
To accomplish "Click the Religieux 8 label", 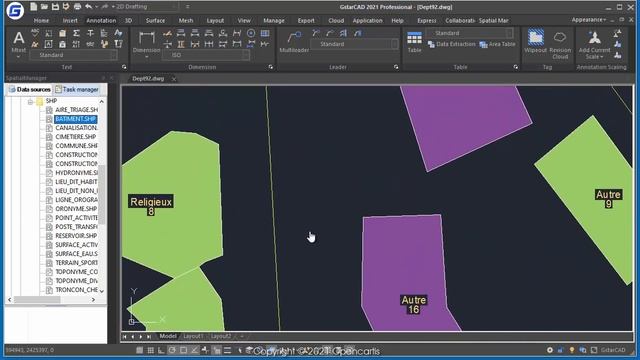I will pos(151,205).
